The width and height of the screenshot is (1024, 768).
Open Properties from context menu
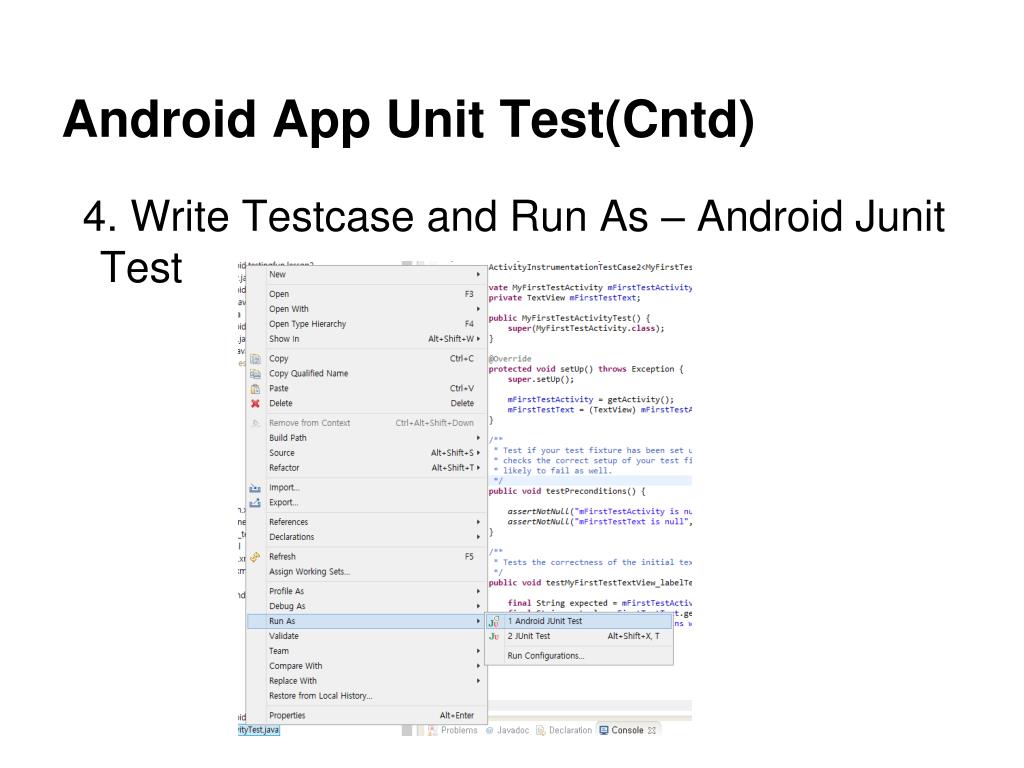point(366,716)
